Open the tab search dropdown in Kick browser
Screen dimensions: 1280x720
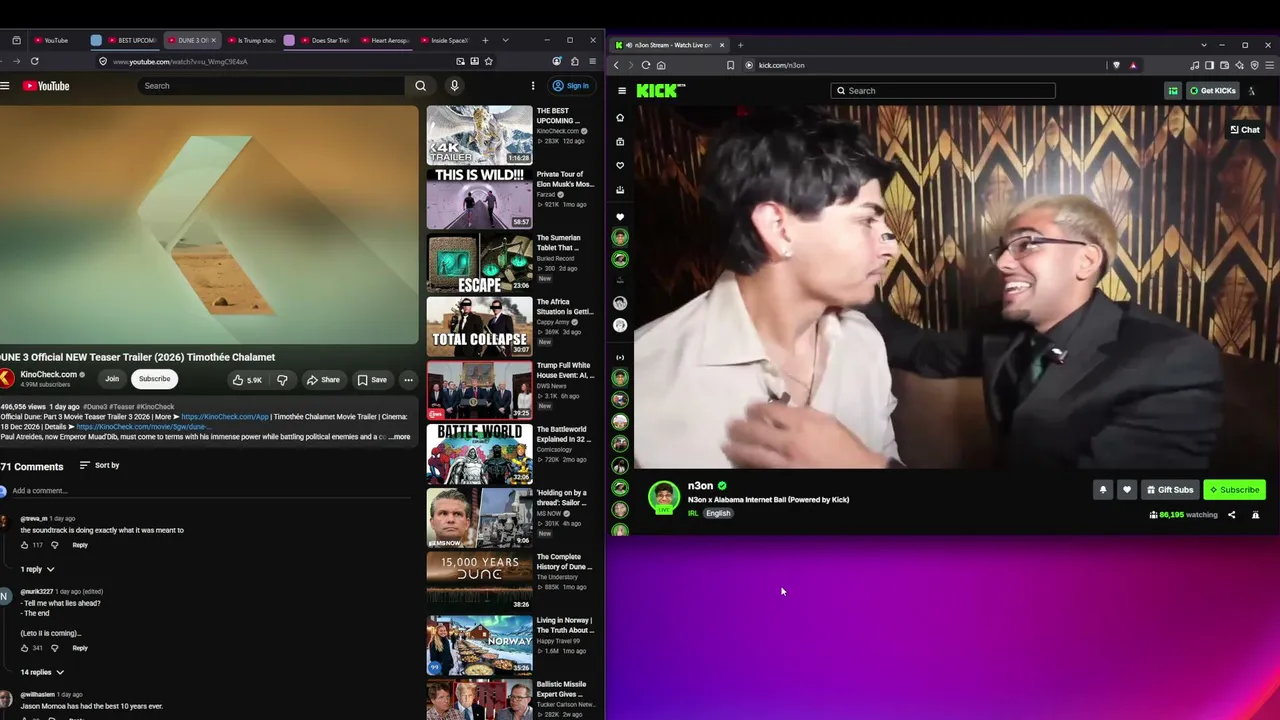[1204, 45]
